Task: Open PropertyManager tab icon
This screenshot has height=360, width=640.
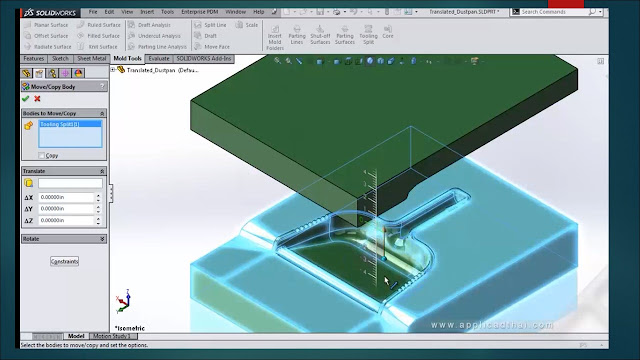Action: coord(39,73)
